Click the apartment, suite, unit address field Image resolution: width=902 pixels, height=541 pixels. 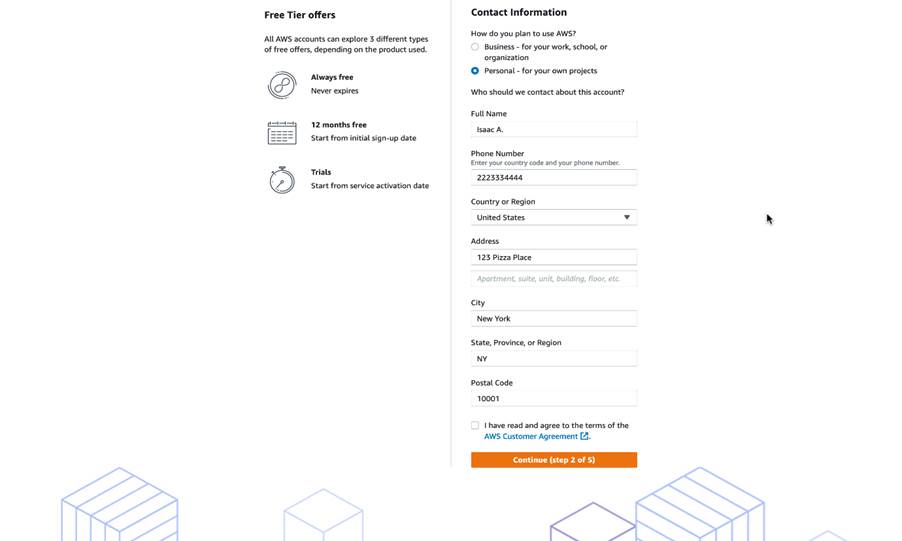tap(553, 279)
